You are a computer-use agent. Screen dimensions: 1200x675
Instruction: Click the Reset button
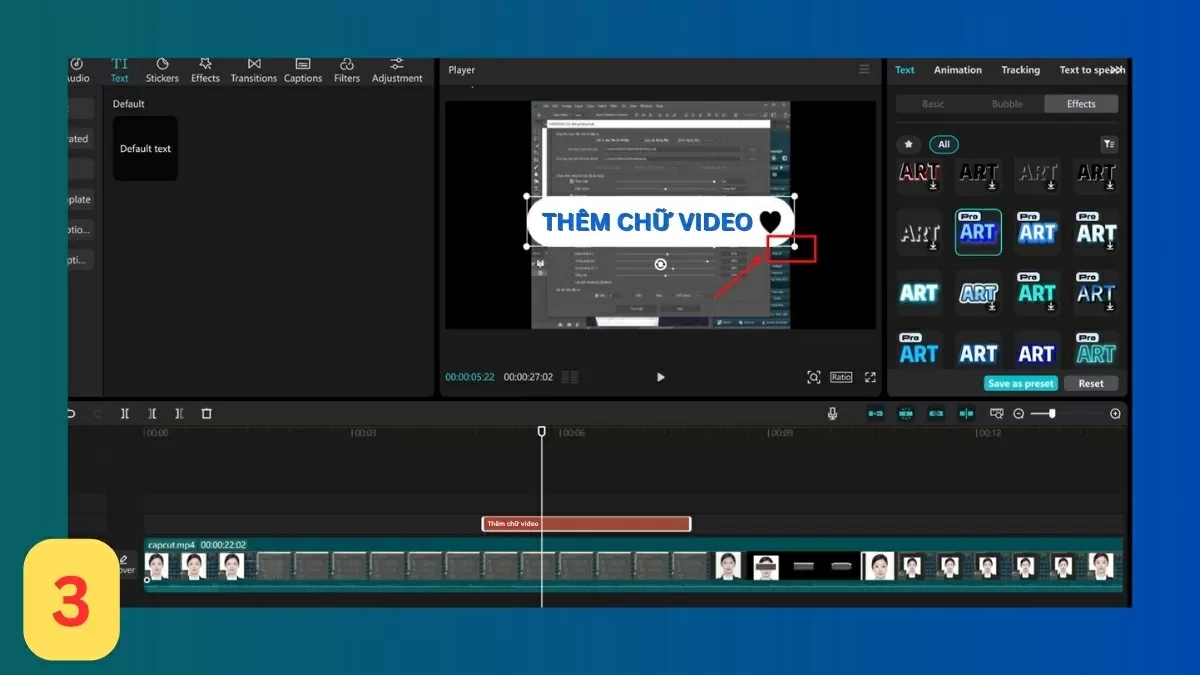1091,383
